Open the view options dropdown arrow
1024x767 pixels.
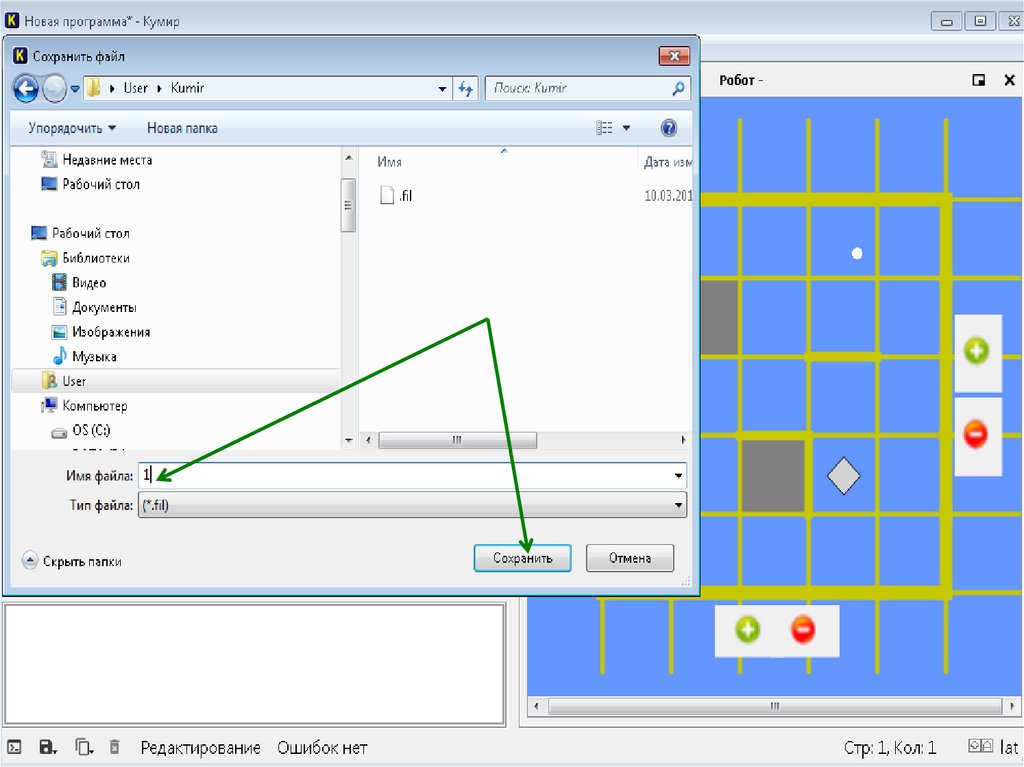(x=626, y=128)
